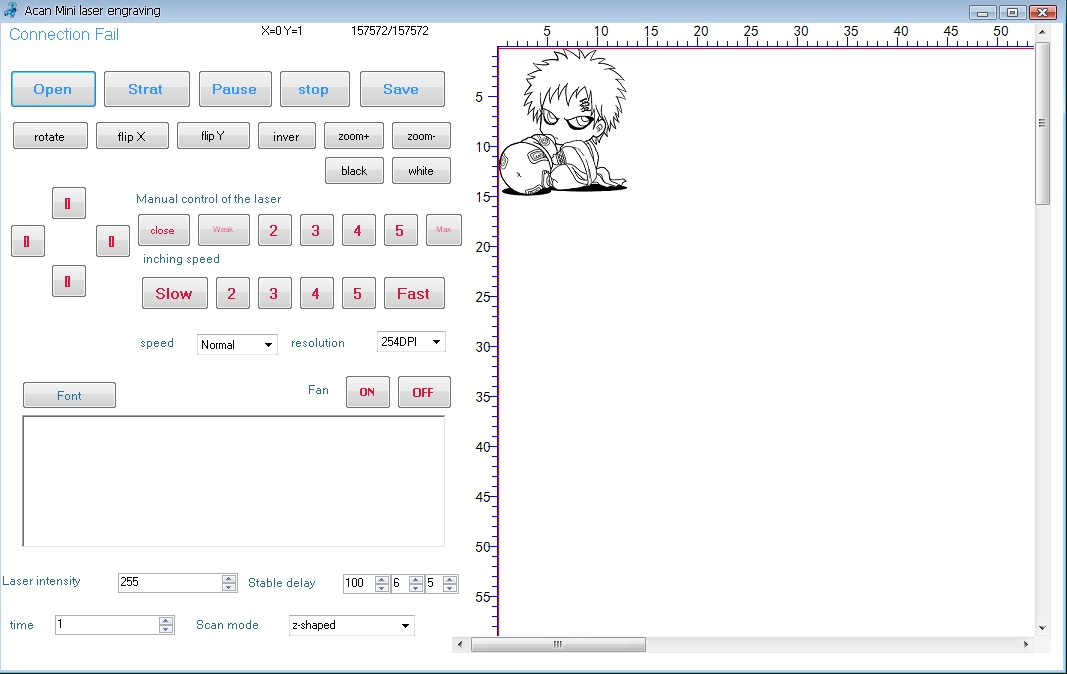
Task: Decrease Laser intensity with down arrow
Action: click(229, 588)
